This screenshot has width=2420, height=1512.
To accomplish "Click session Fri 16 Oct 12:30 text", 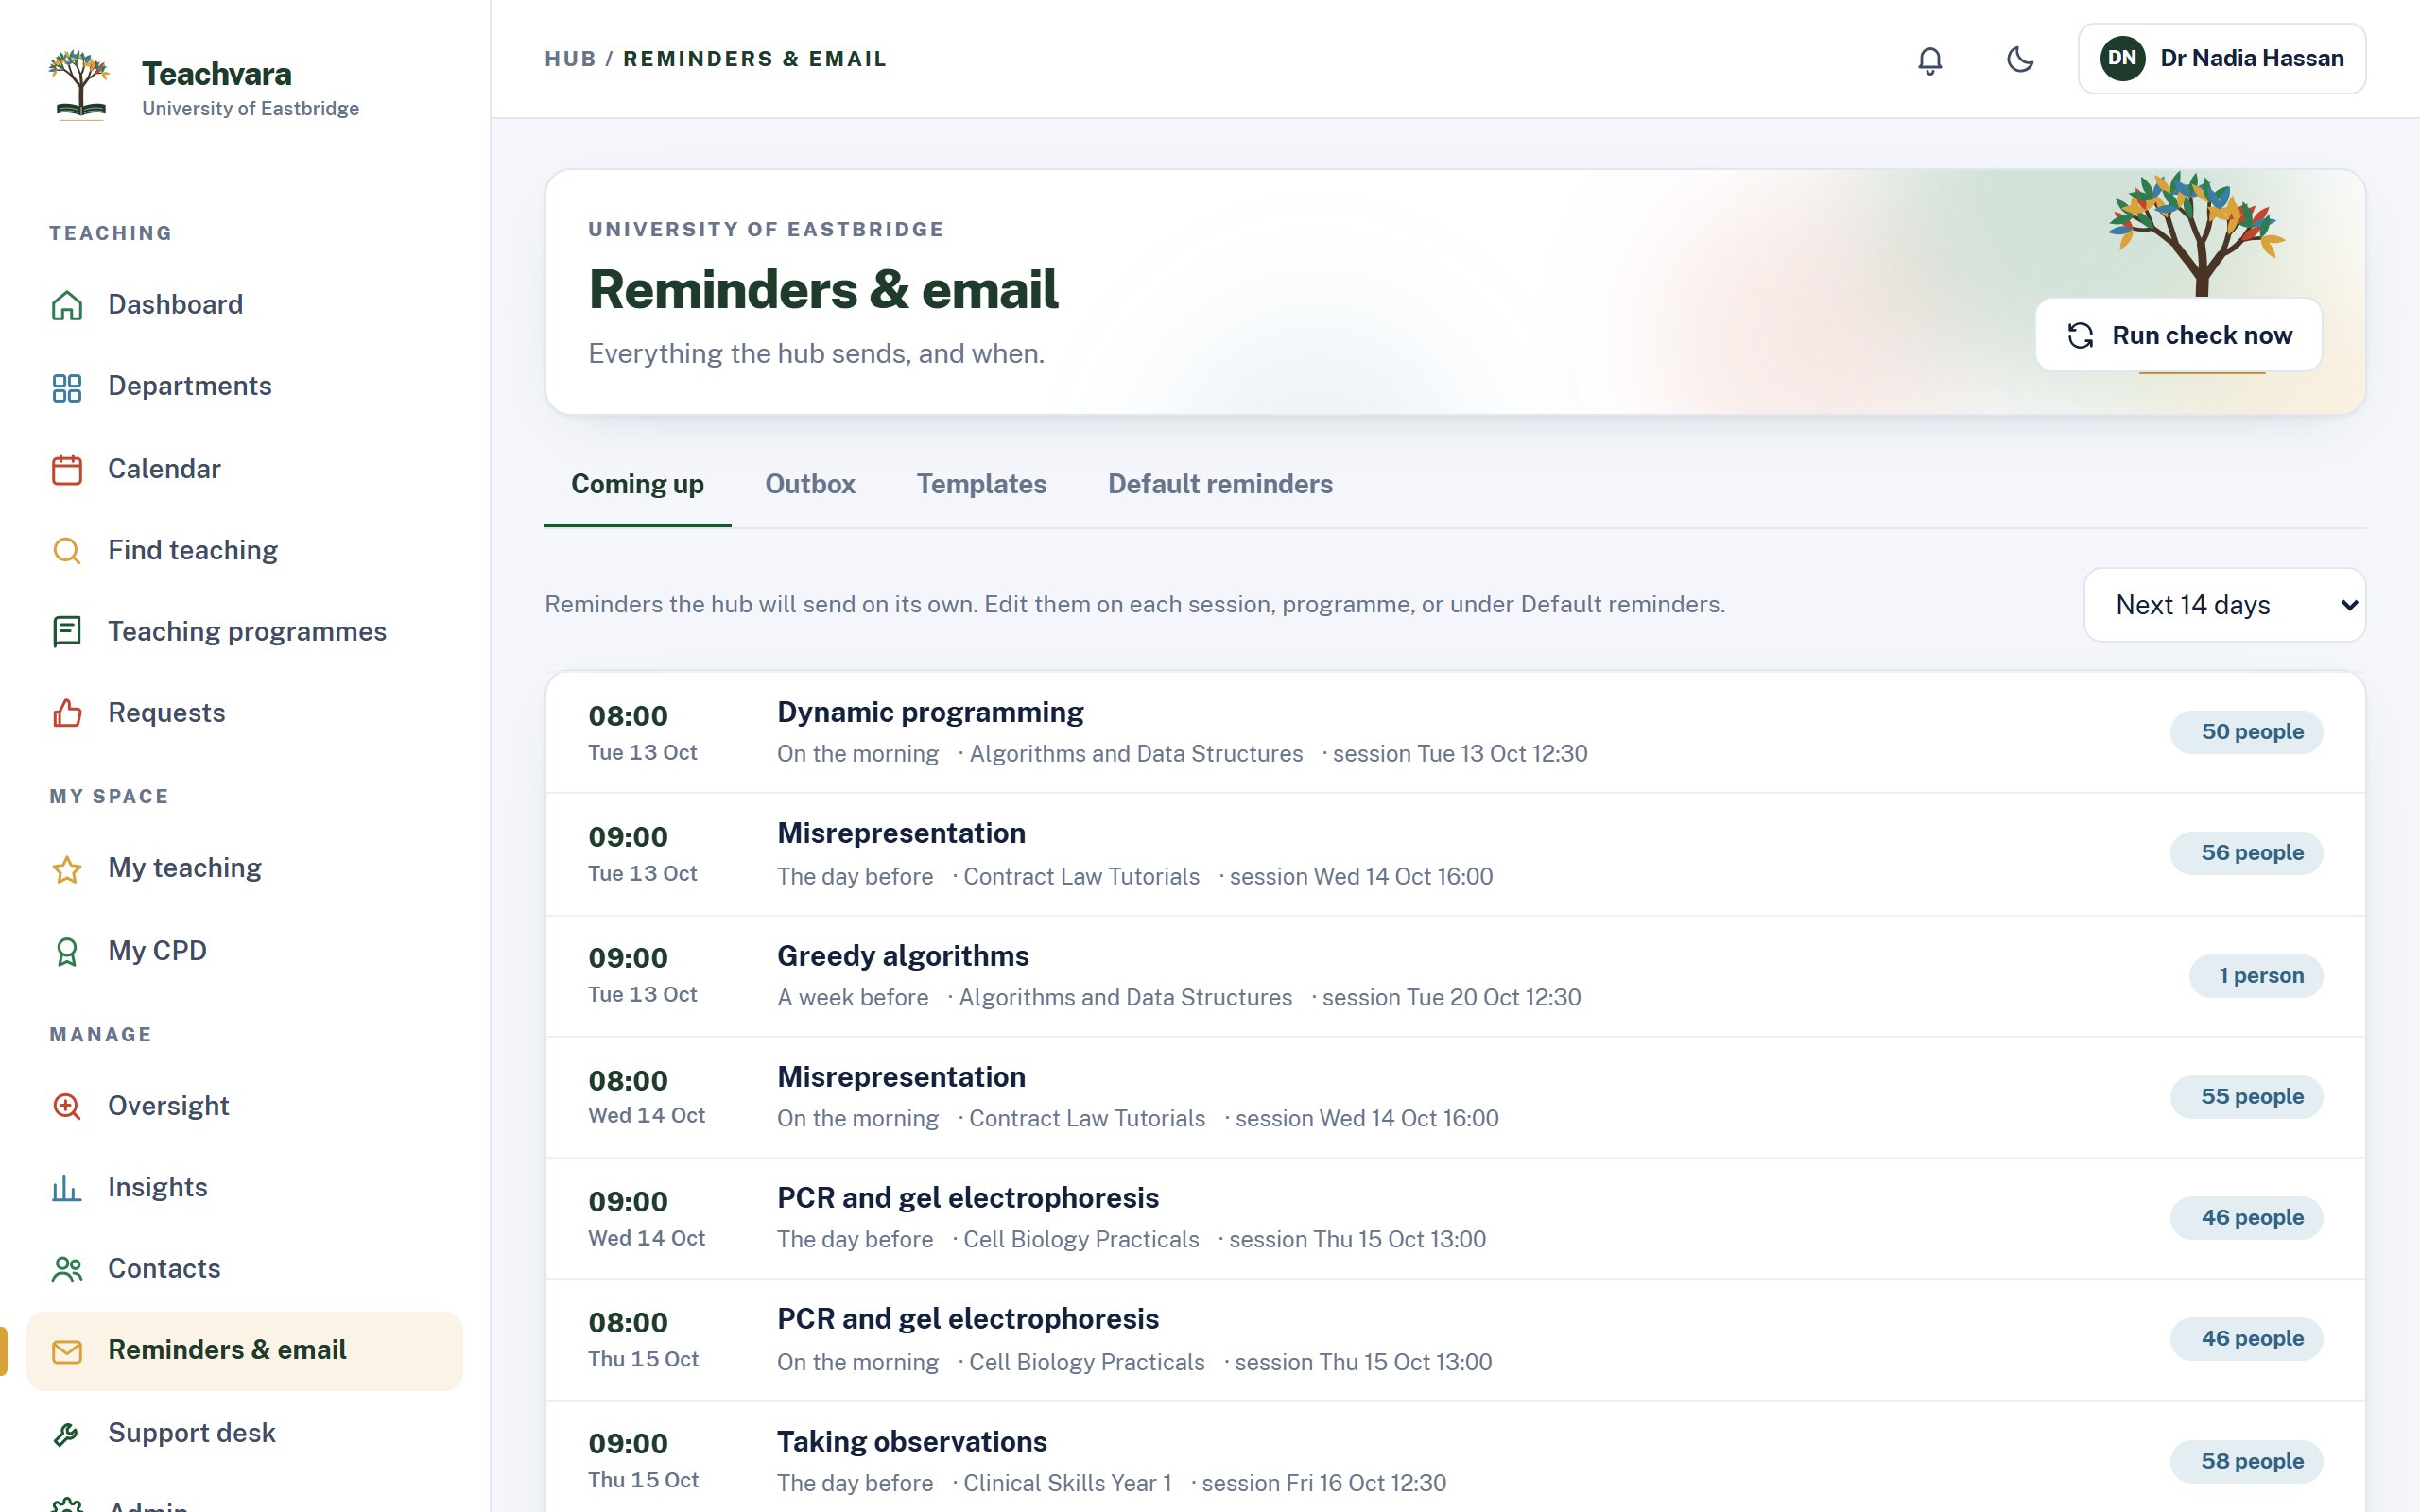I will (x=1324, y=1483).
